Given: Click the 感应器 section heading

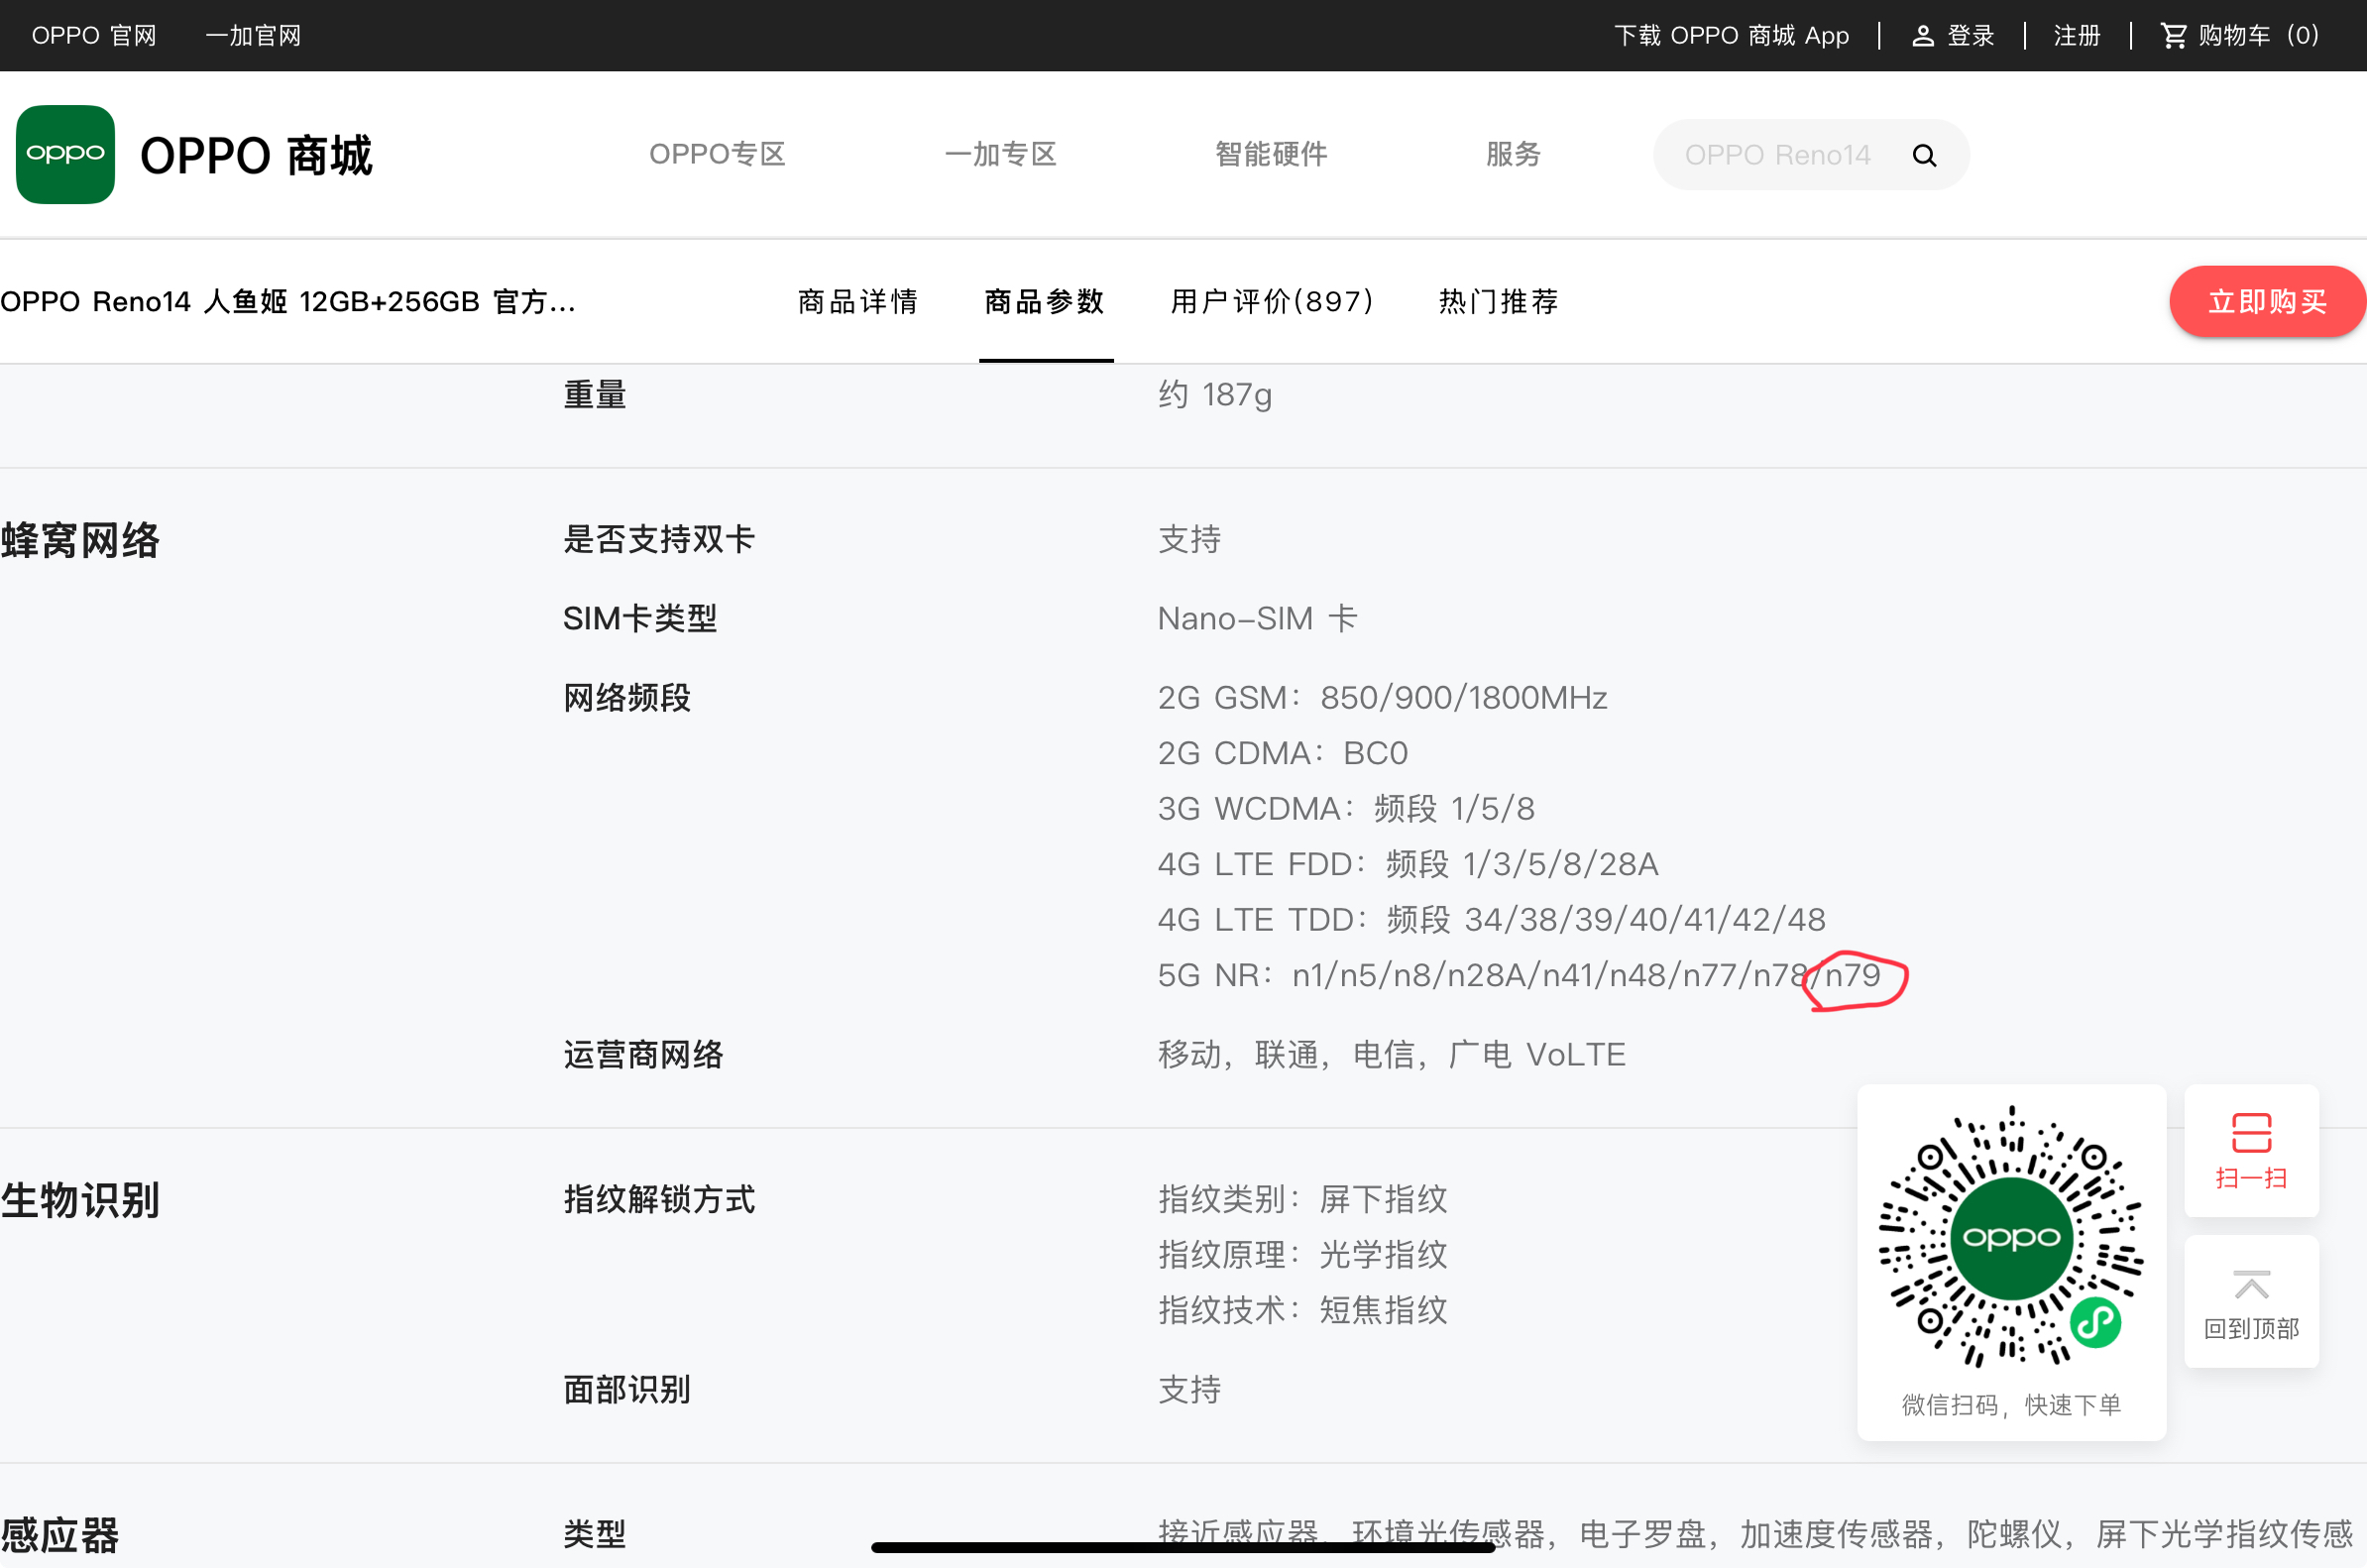Looking at the screenshot, I should coord(60,1535).
